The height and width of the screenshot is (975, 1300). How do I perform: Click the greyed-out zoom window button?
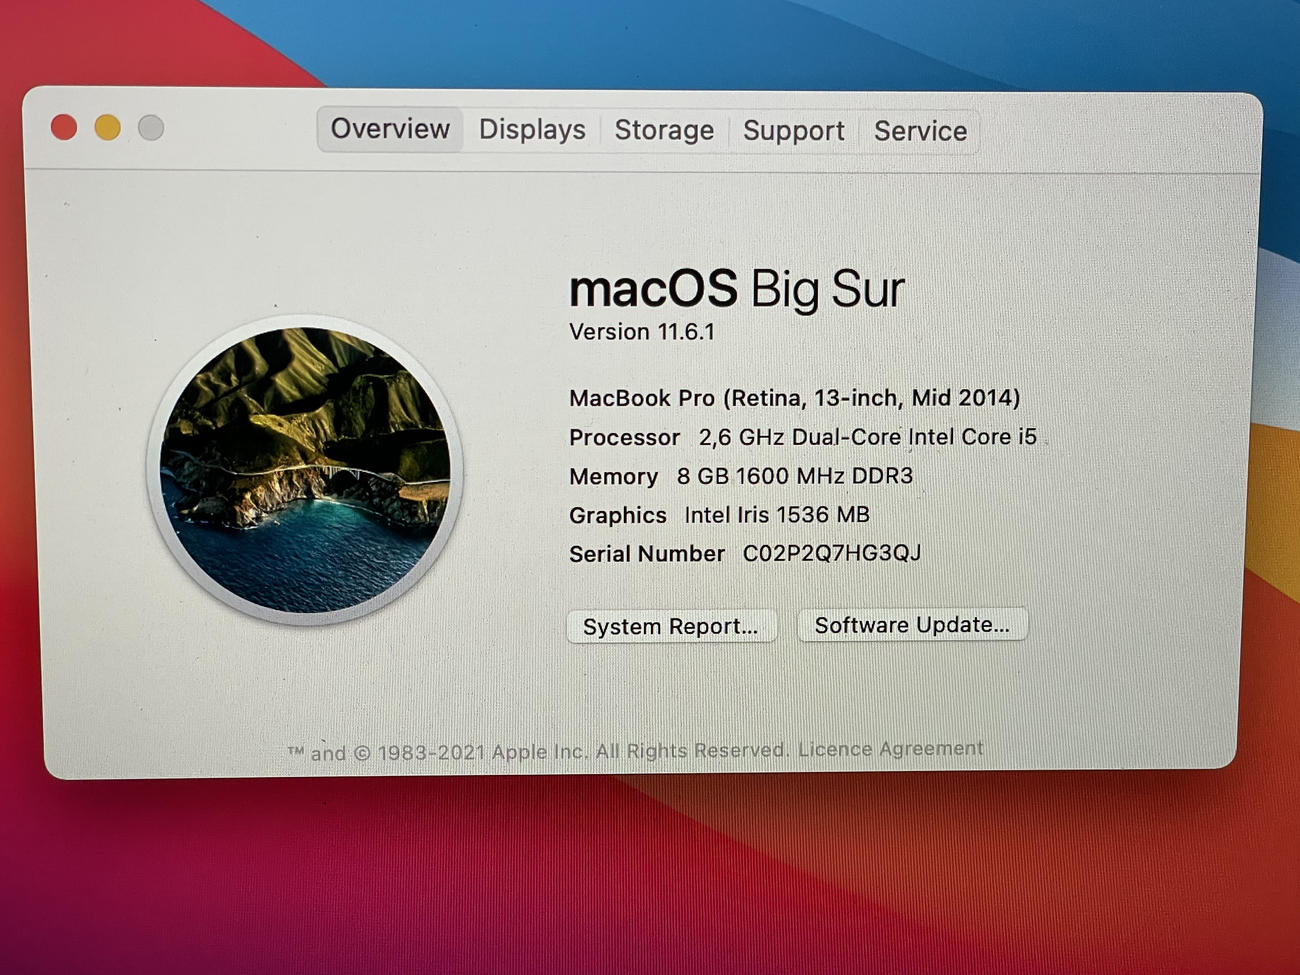(x=151, y=128)
